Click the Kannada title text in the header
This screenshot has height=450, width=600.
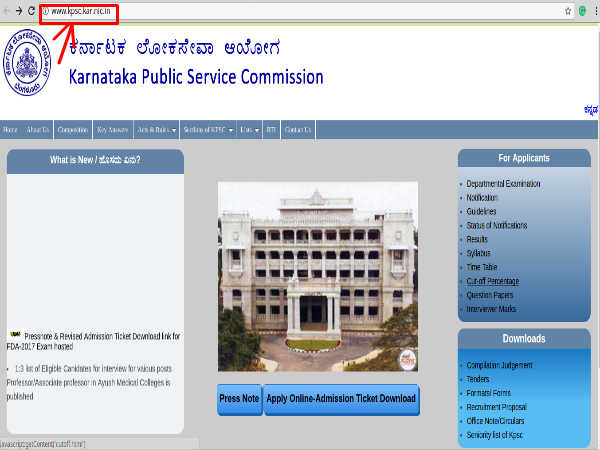[x=174, y=48]
